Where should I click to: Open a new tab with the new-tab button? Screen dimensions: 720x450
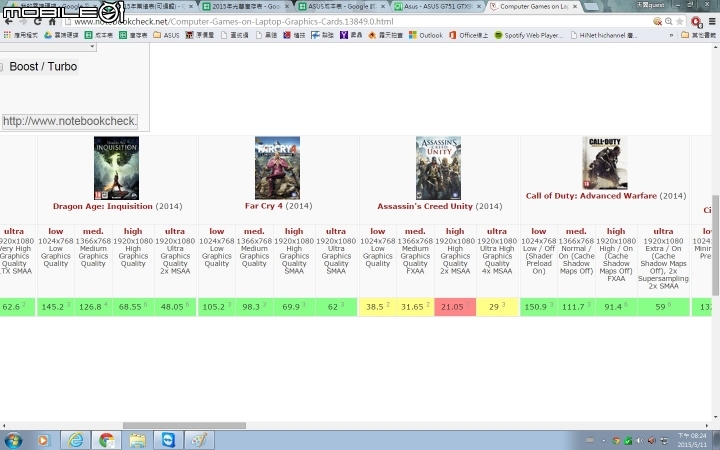(591, 6)
